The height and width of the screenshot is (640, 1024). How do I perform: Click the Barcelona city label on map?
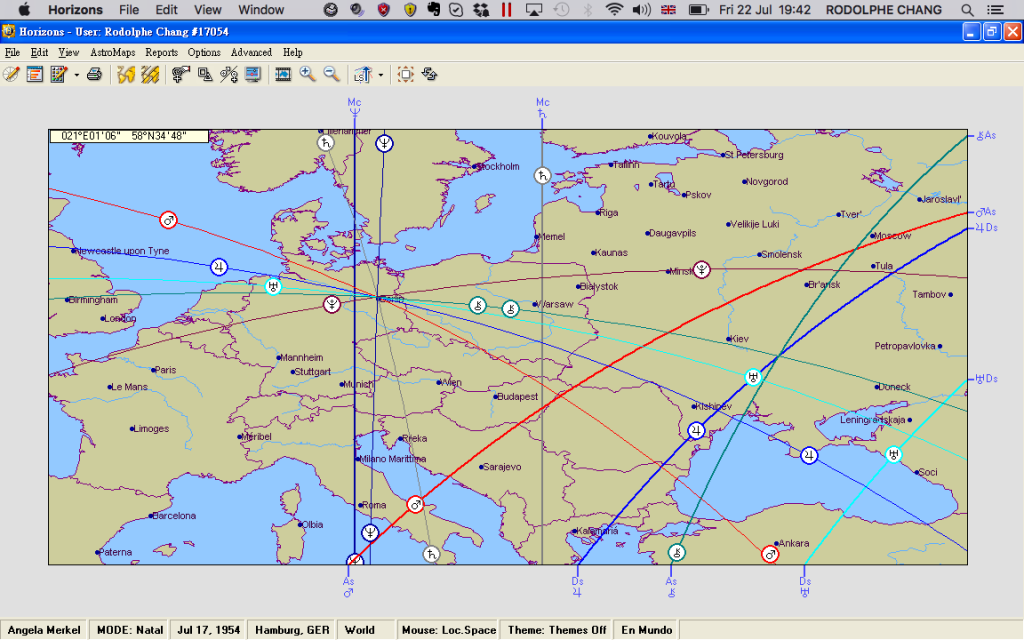pyautogui.click(x=174, y=516)
